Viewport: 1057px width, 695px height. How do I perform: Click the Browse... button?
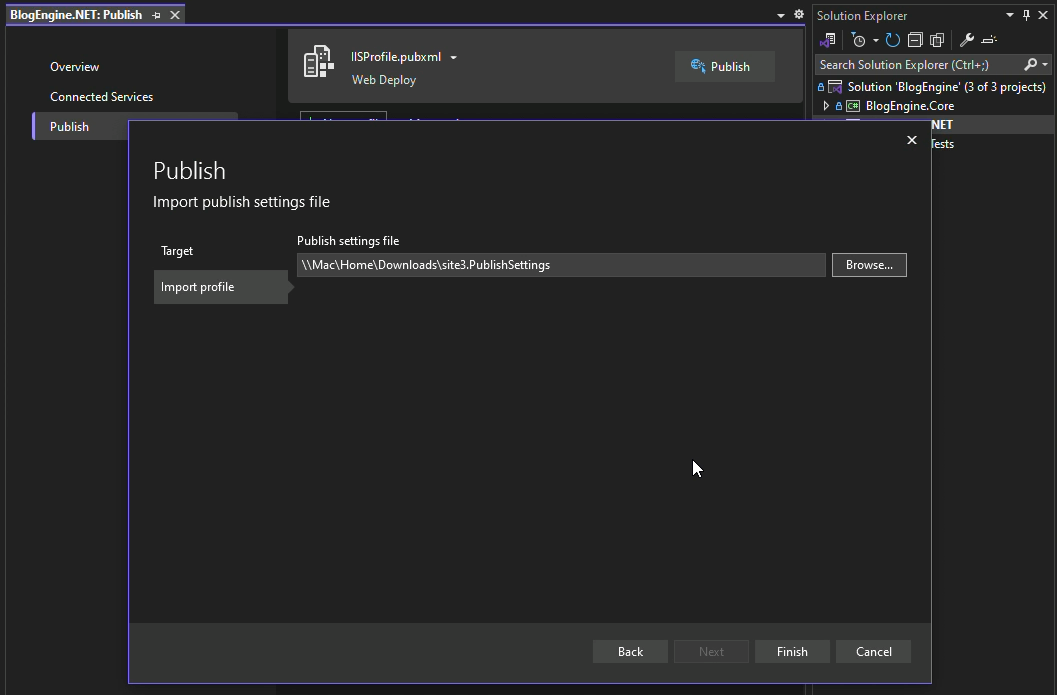tap(869, 265)
